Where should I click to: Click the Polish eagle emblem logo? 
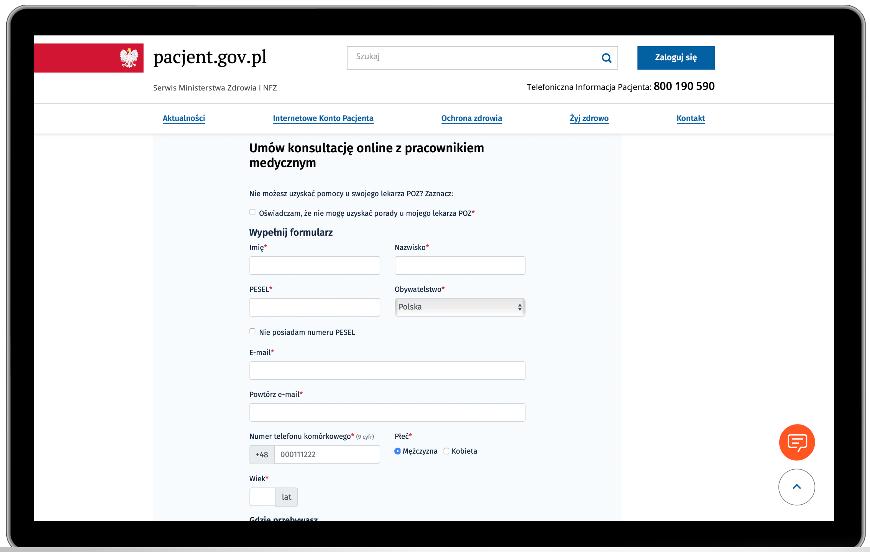(131, 58)
